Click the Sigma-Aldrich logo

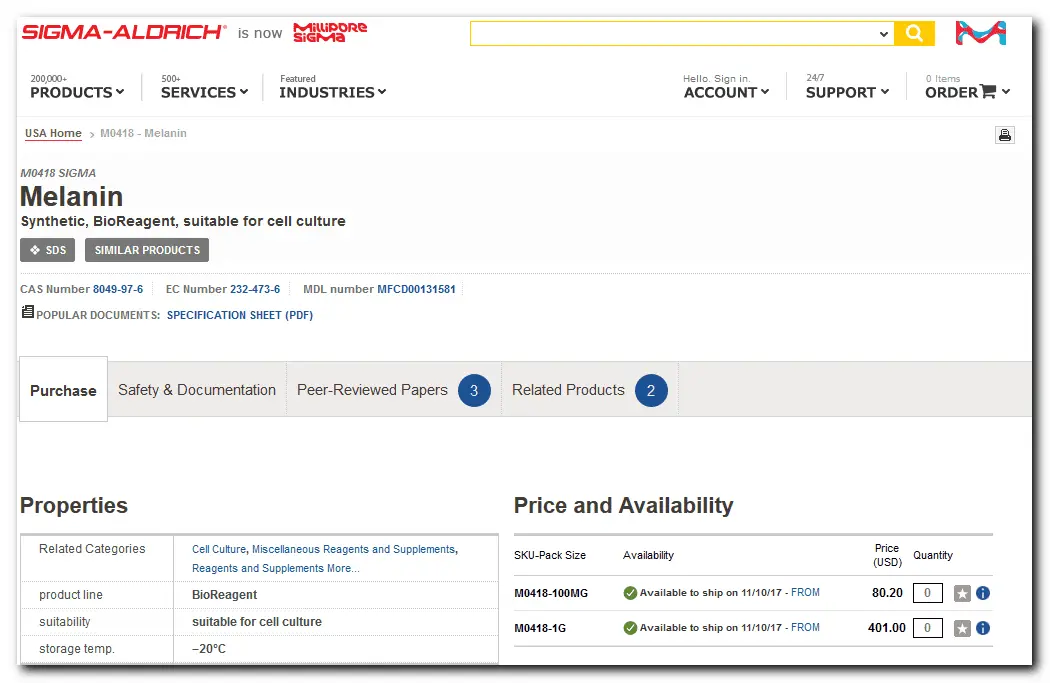coord(124,32)
